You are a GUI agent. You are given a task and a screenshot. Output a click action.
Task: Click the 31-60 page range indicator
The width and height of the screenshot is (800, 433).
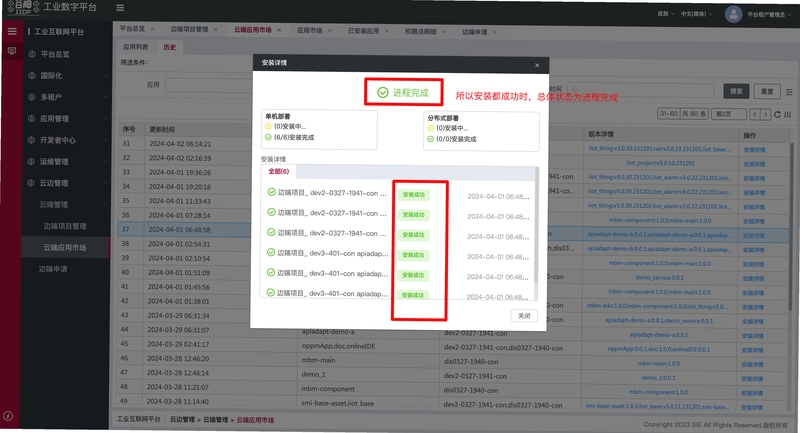(x=668, y=114)
